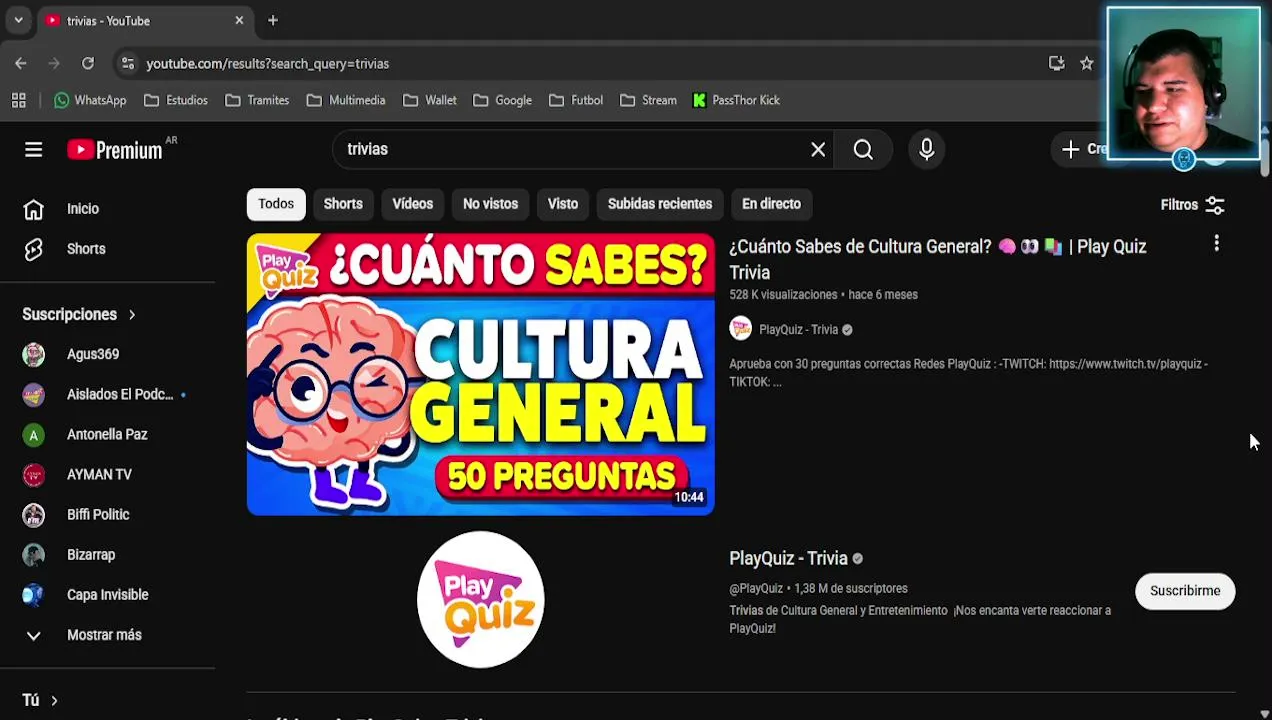Select the No vistos filter chip
The width and height of the screenshot is (1272, 720).
490,204
